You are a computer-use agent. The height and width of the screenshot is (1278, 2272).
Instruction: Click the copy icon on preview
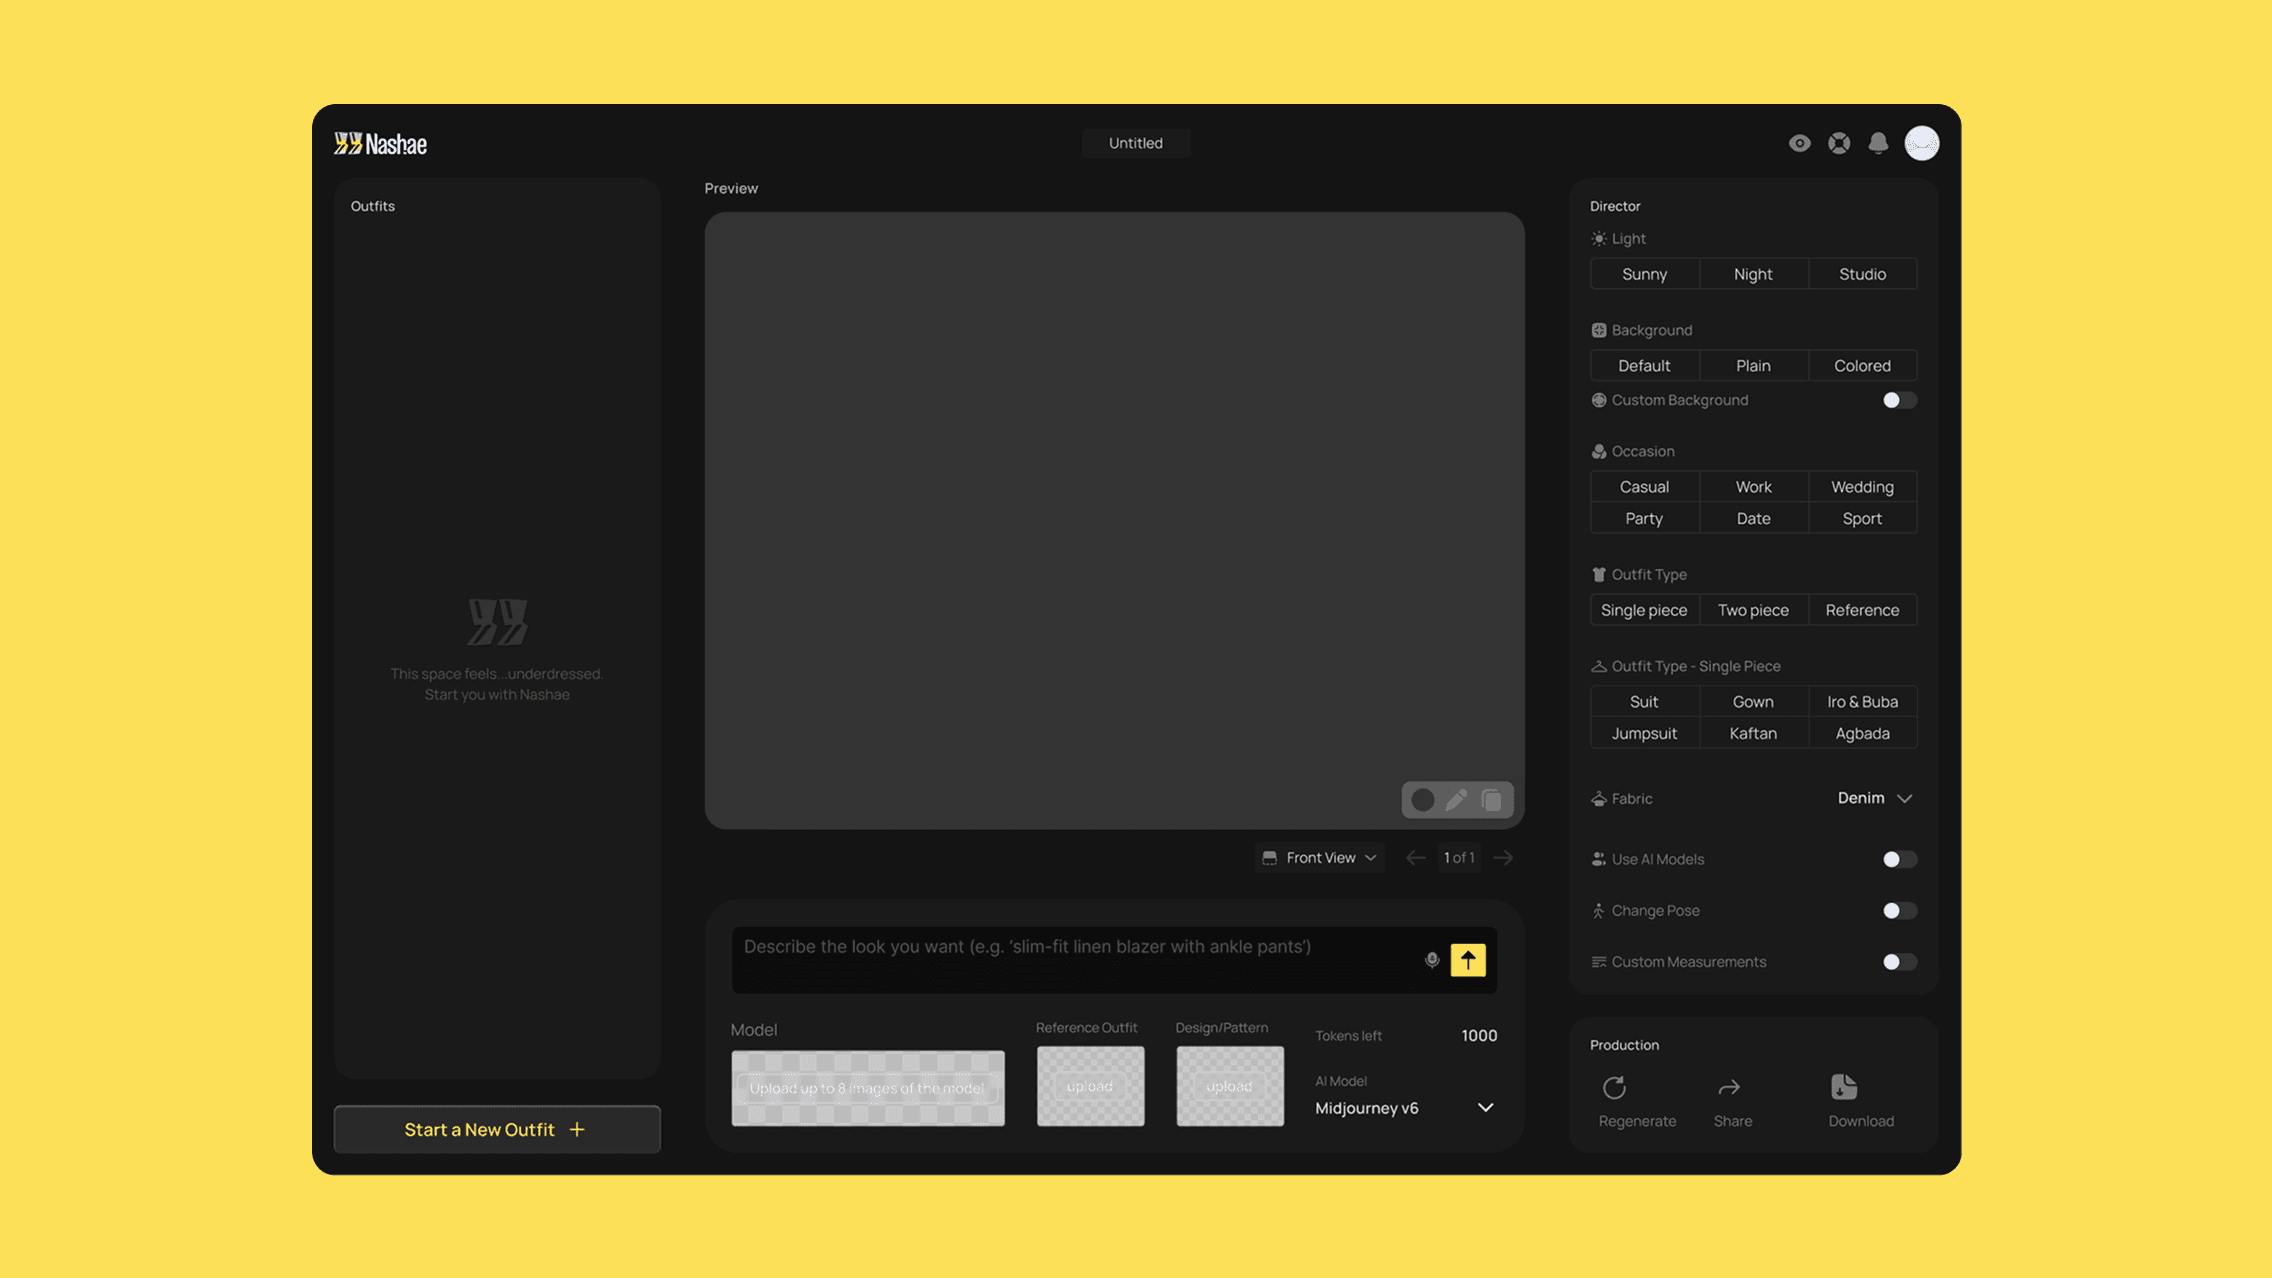pos(1491,800)
